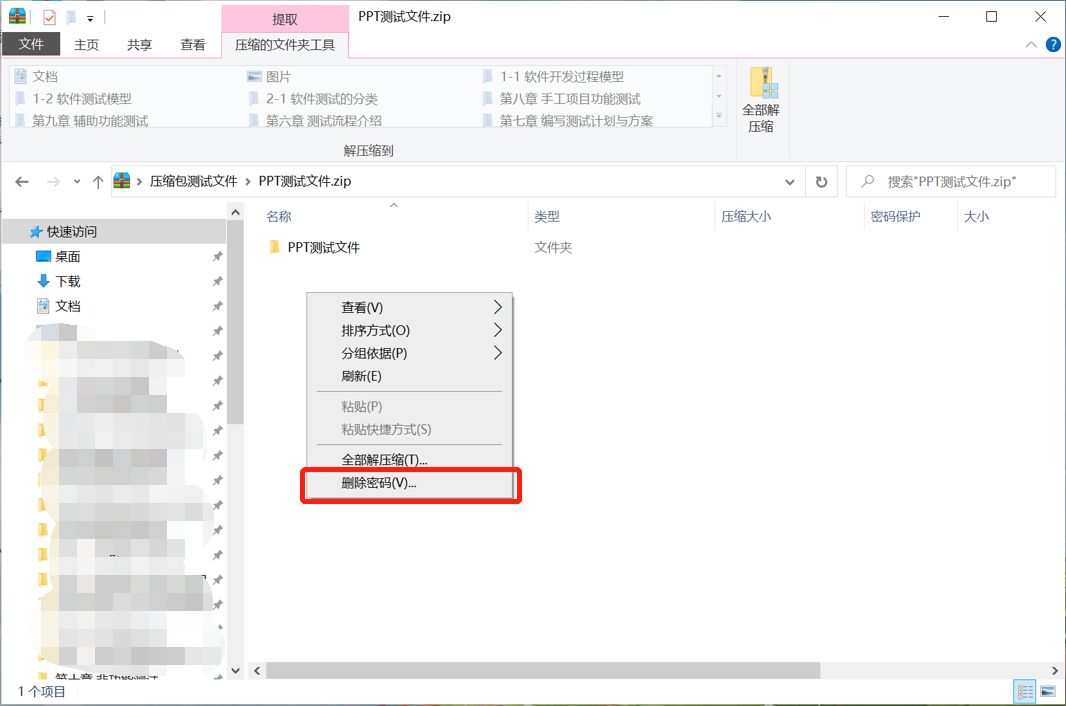Sort by the 密码保护 column header

895,216
